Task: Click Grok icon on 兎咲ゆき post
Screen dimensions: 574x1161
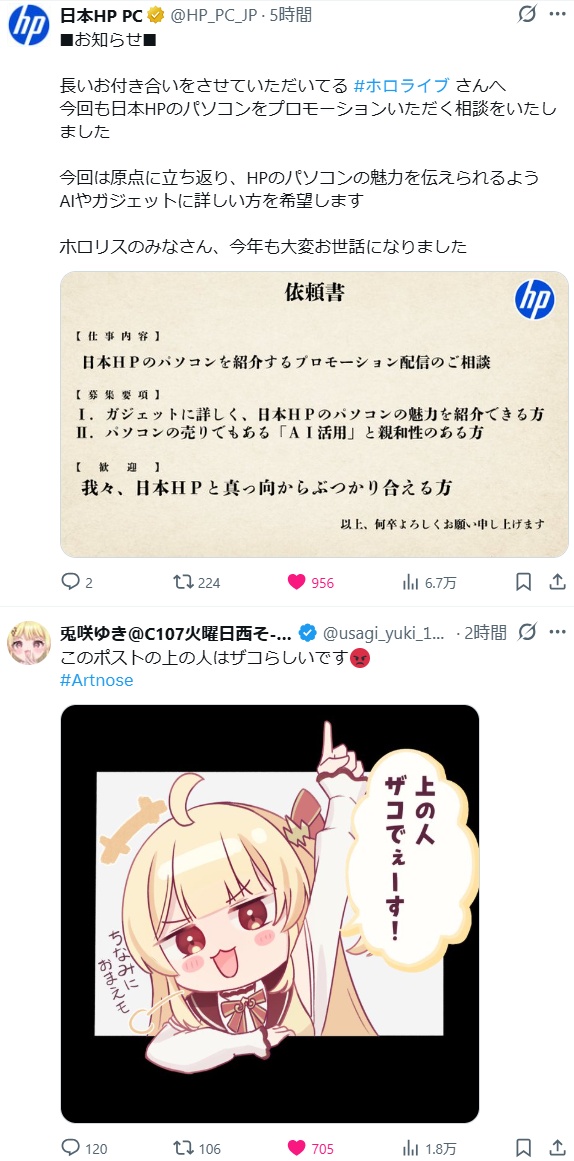Action: [527, 632]
